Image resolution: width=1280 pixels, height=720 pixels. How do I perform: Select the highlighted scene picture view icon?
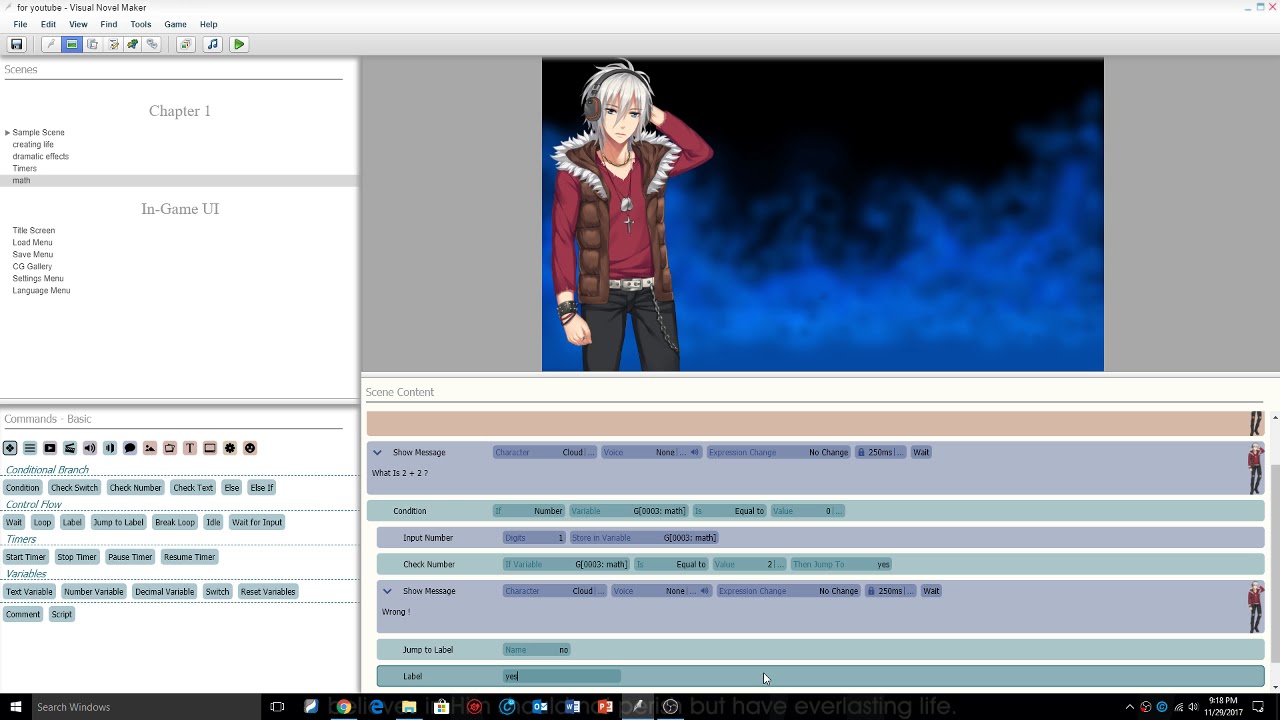click(x=72, y=44)
